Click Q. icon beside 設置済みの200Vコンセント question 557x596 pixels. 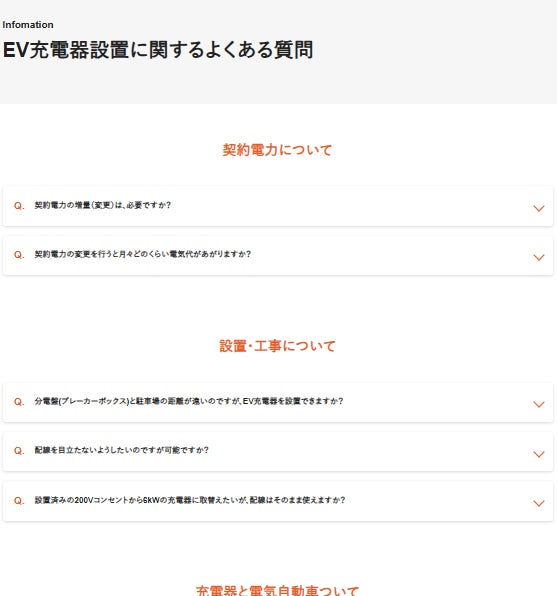tap(19, 501)
